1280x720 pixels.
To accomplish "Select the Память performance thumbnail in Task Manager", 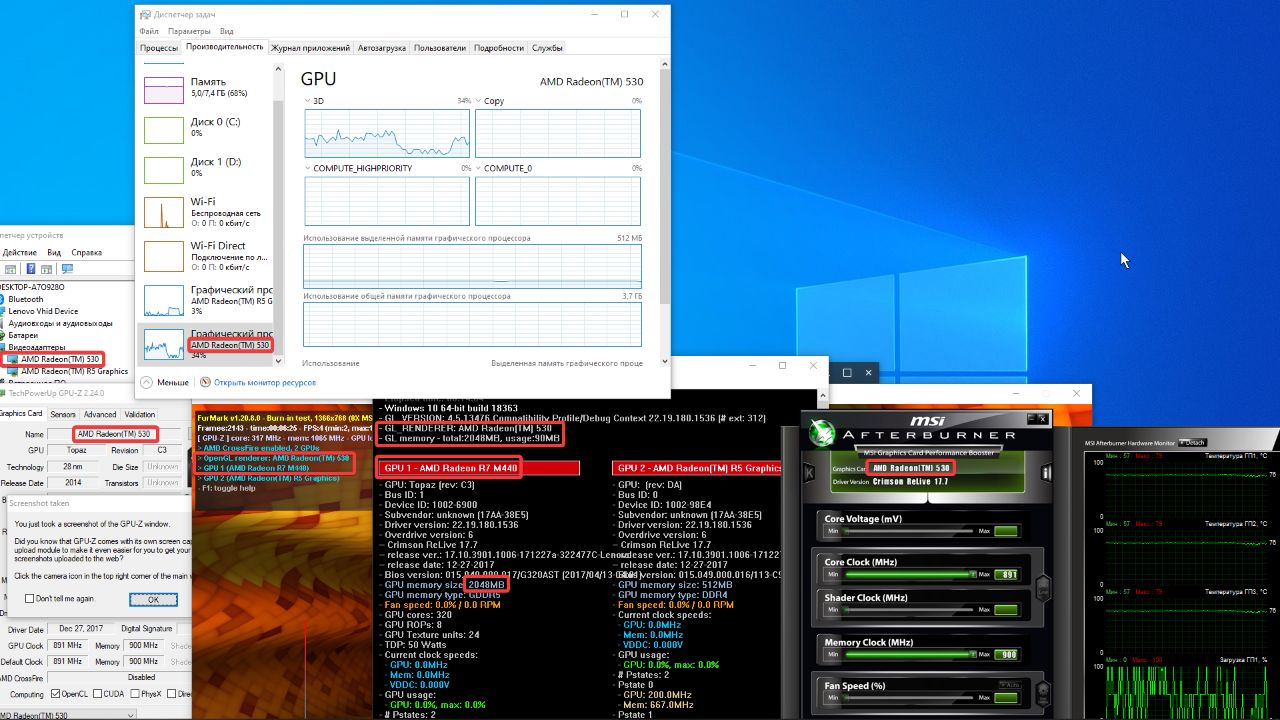I will coord(163,89).
